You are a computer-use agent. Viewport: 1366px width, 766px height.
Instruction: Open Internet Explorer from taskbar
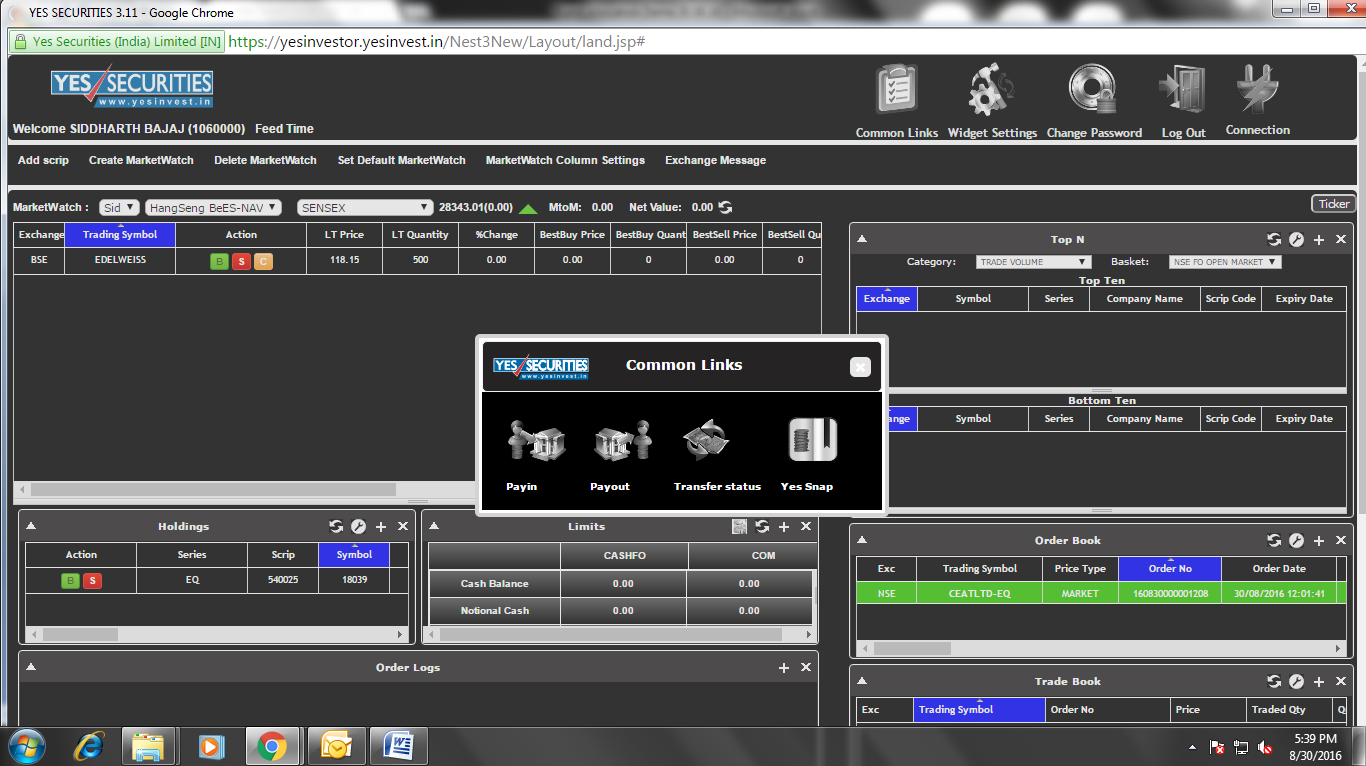click(x=89, y=746)
